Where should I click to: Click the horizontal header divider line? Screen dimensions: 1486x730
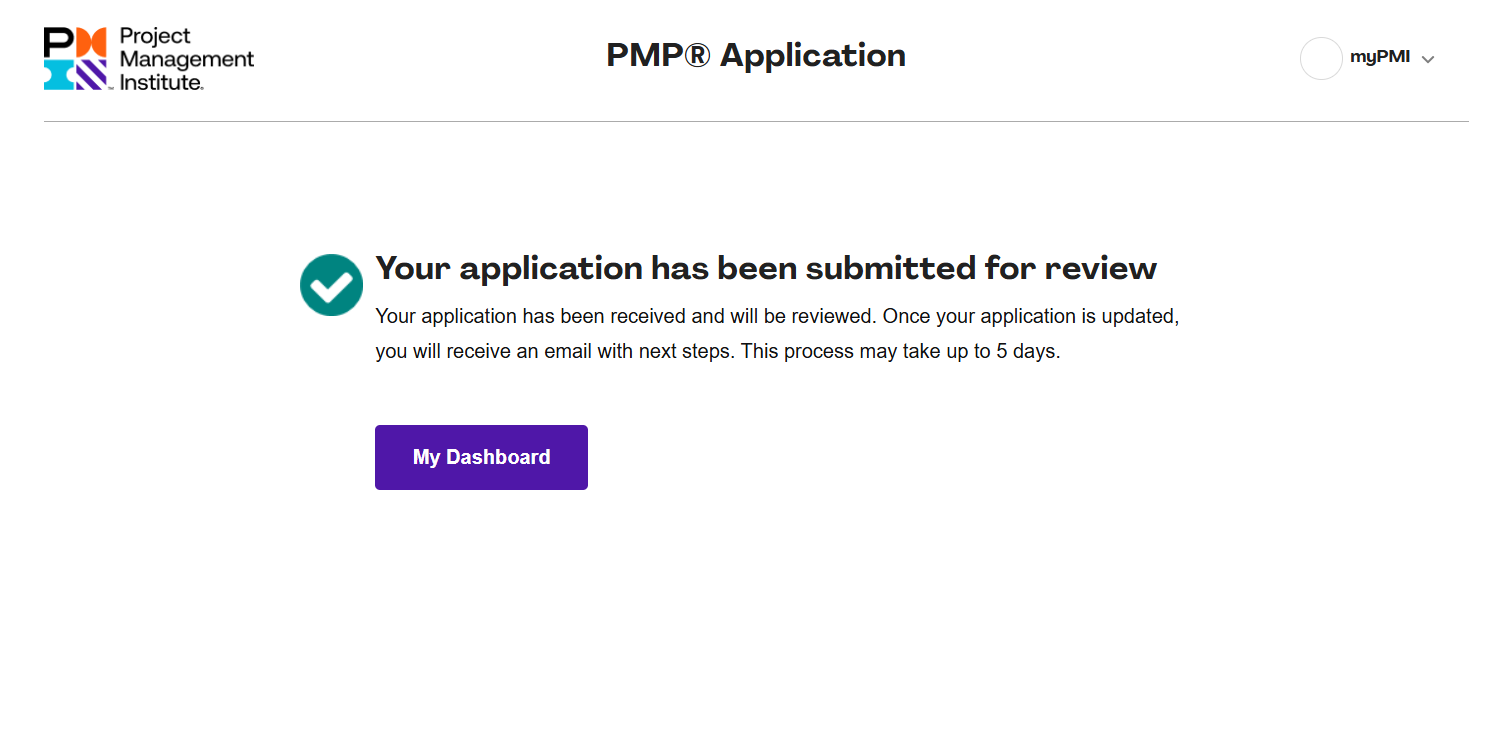756,122
